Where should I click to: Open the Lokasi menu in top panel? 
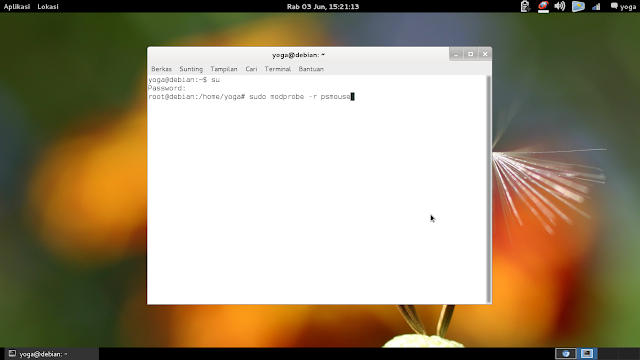(48, 7)
